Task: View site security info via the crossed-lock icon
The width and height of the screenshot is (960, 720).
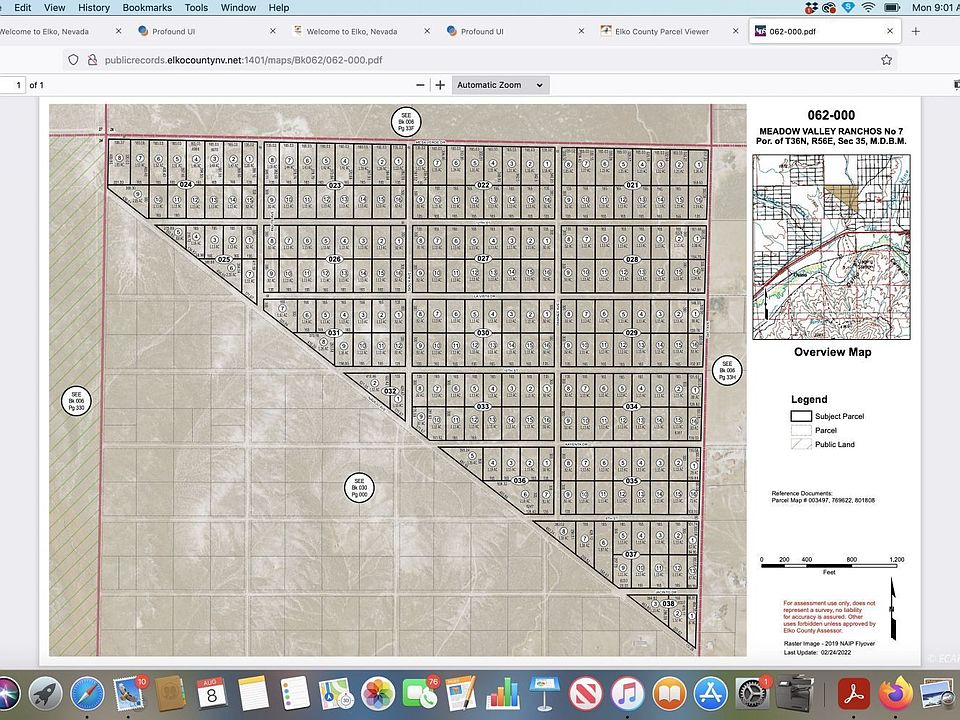Action: (x=92, y=60)
